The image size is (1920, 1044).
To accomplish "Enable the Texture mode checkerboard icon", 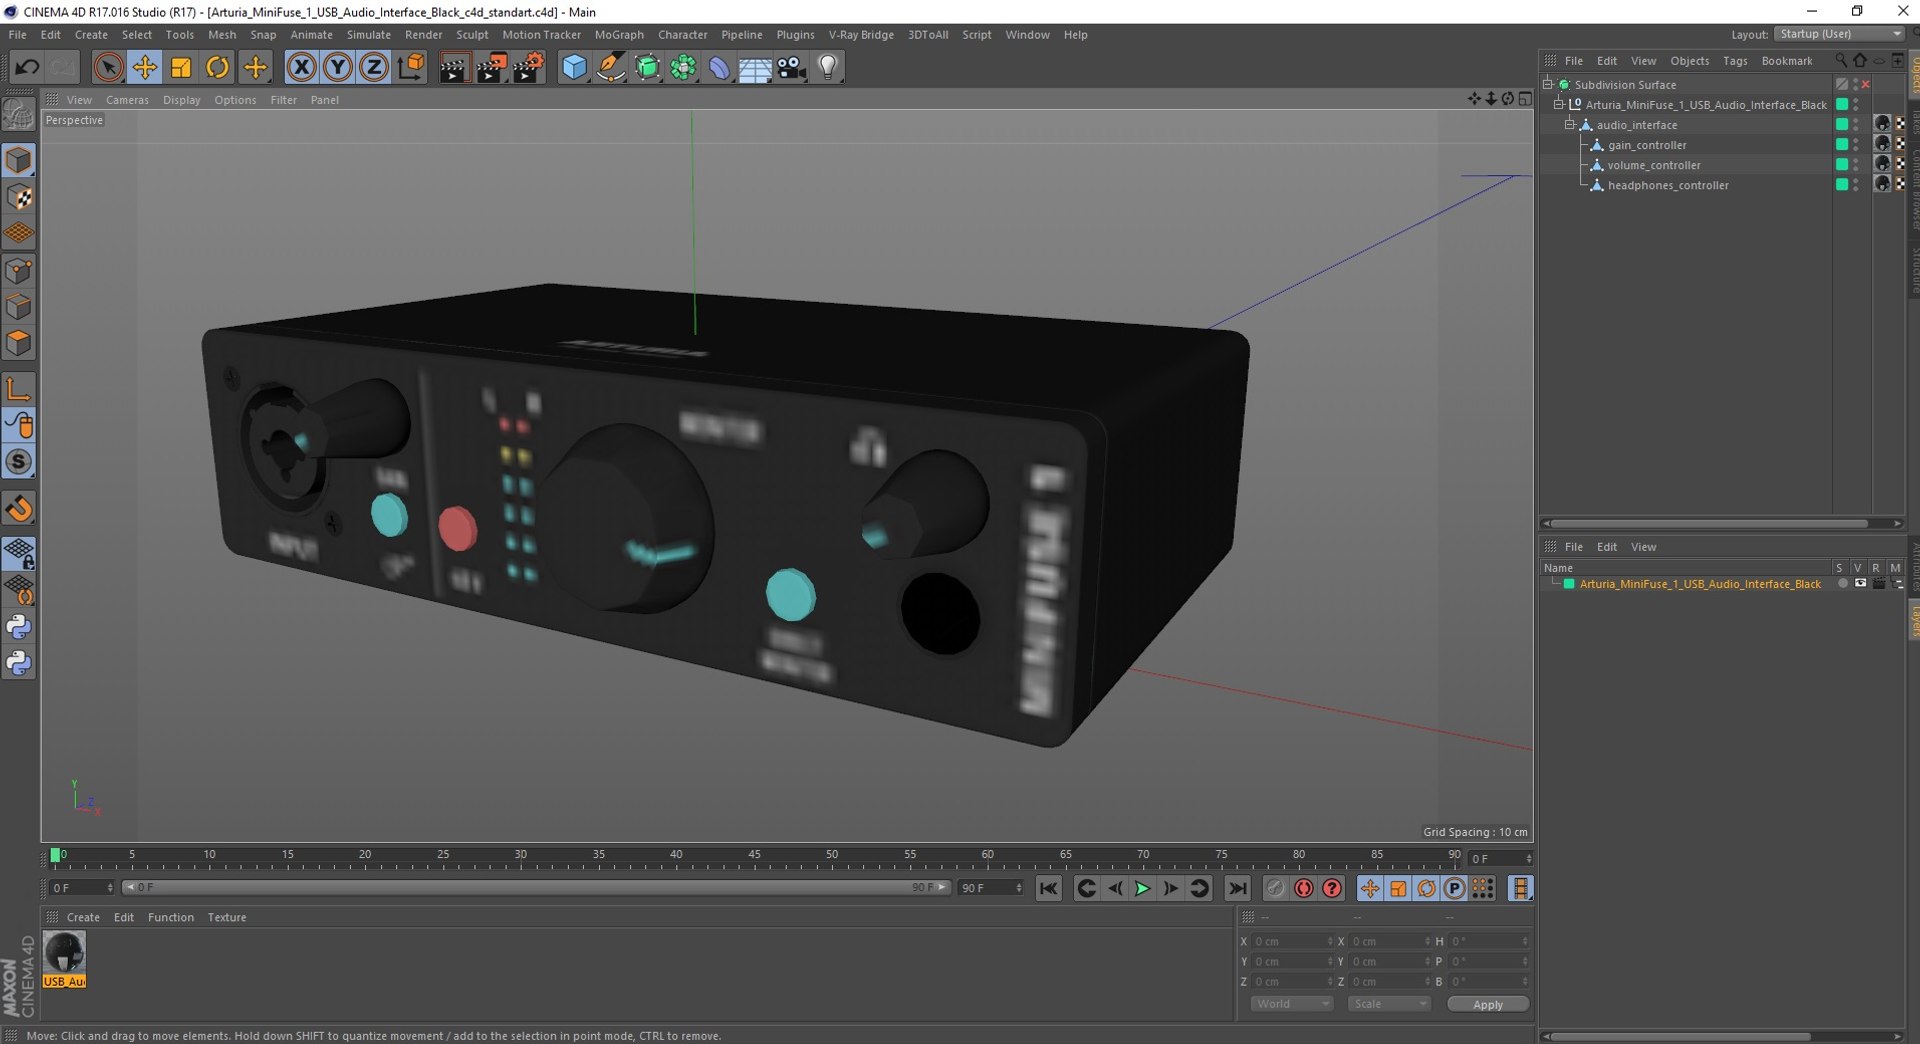I will pos(19,198).
